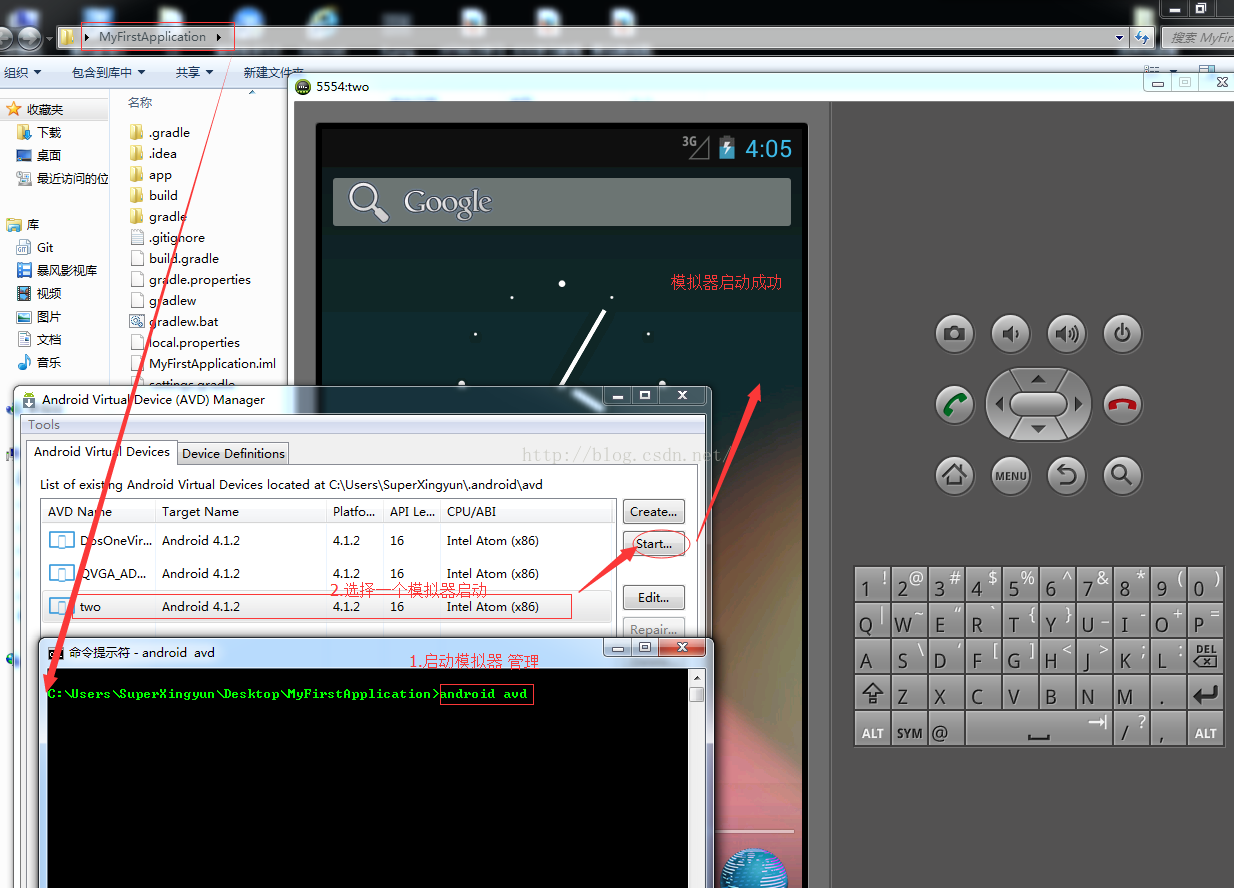Open the 组织 dropdown menu

click(x=22, y=72)
